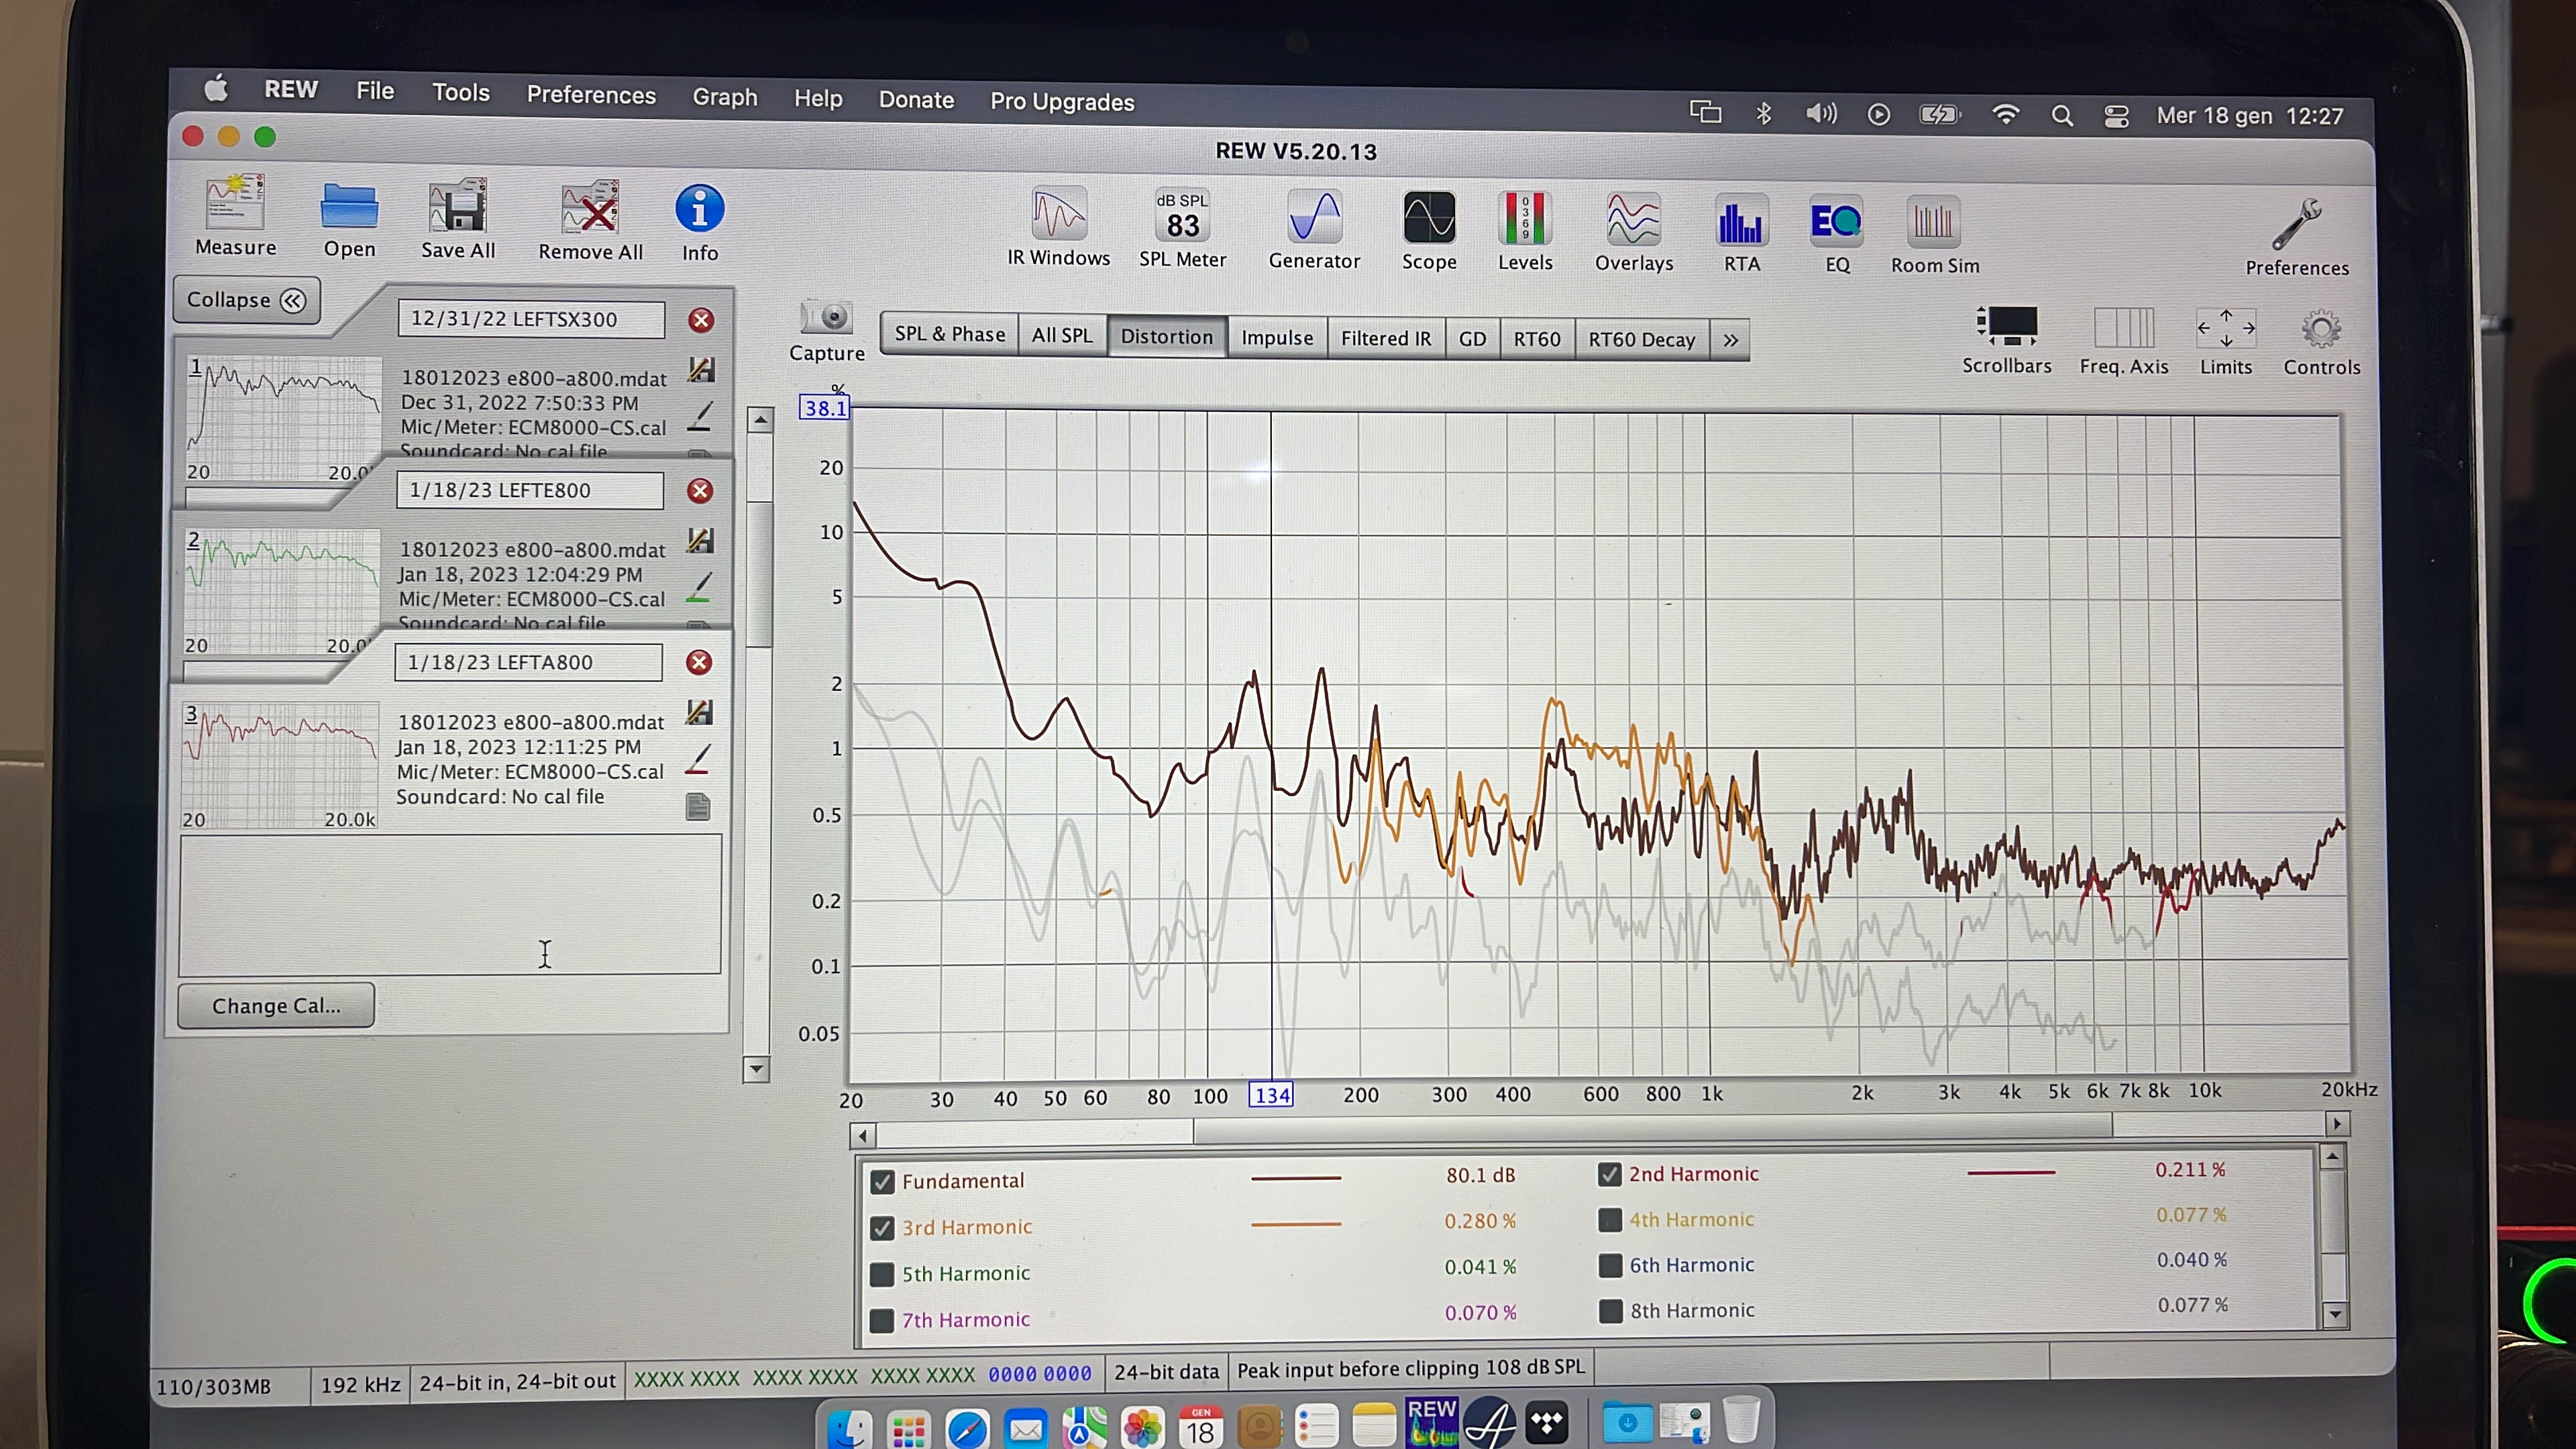Open REW app from the Dock
Image resolution: width=2576 pixels, height=1449 pixels.
tap(1431, 1421)
